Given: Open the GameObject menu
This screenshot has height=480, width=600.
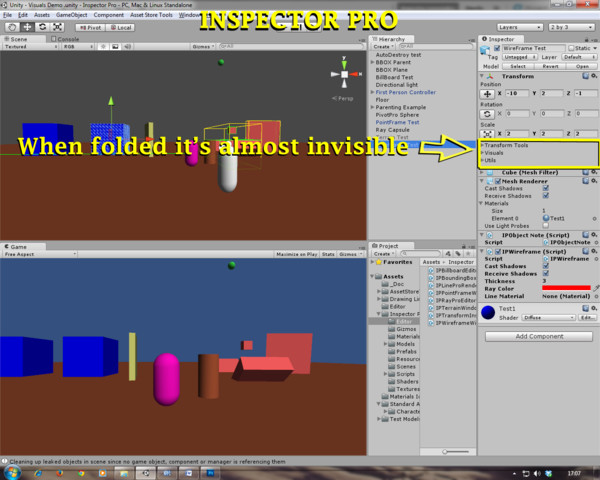Looking at the screenshot, I should [72, 15].
